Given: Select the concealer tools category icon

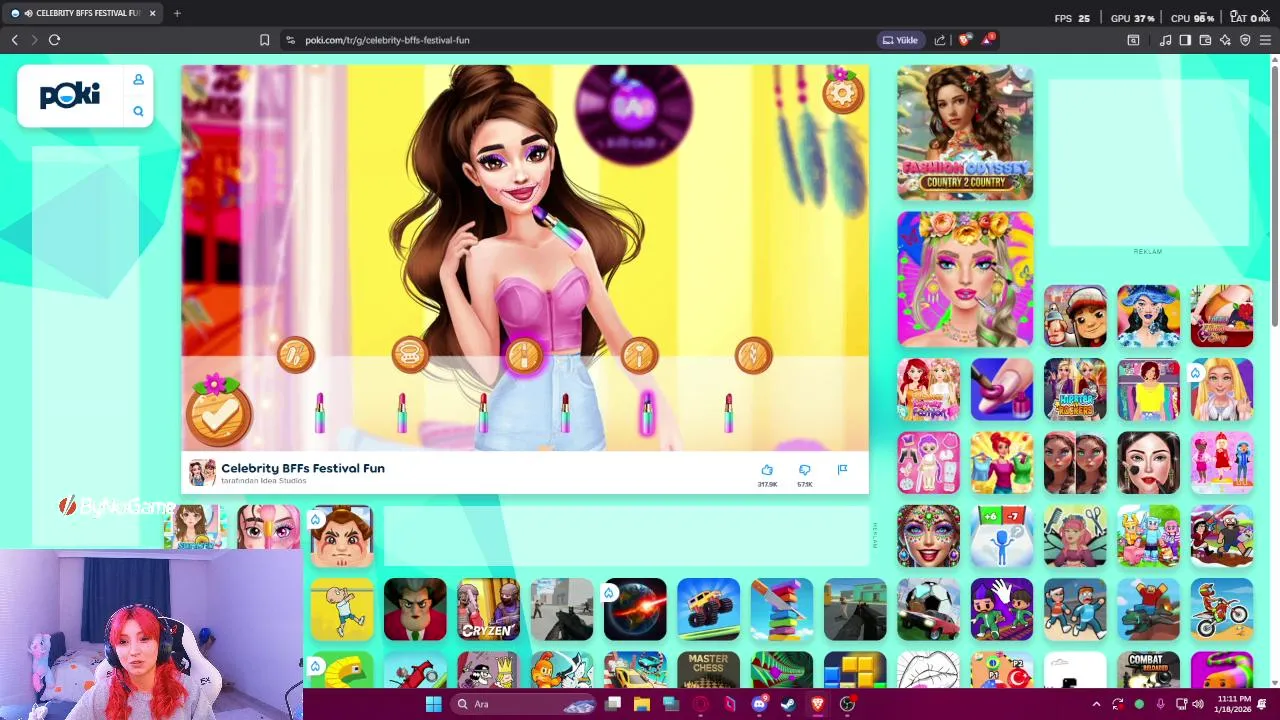Looking at the screenshot, I should tap(295, 355).
